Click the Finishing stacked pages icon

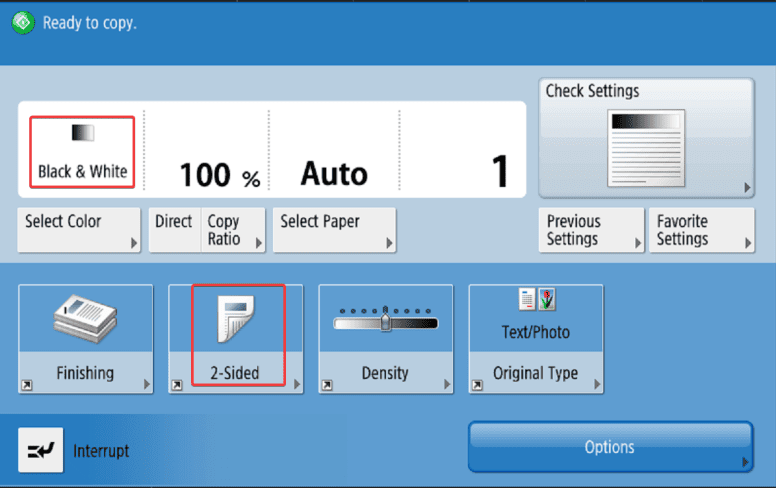85,318
